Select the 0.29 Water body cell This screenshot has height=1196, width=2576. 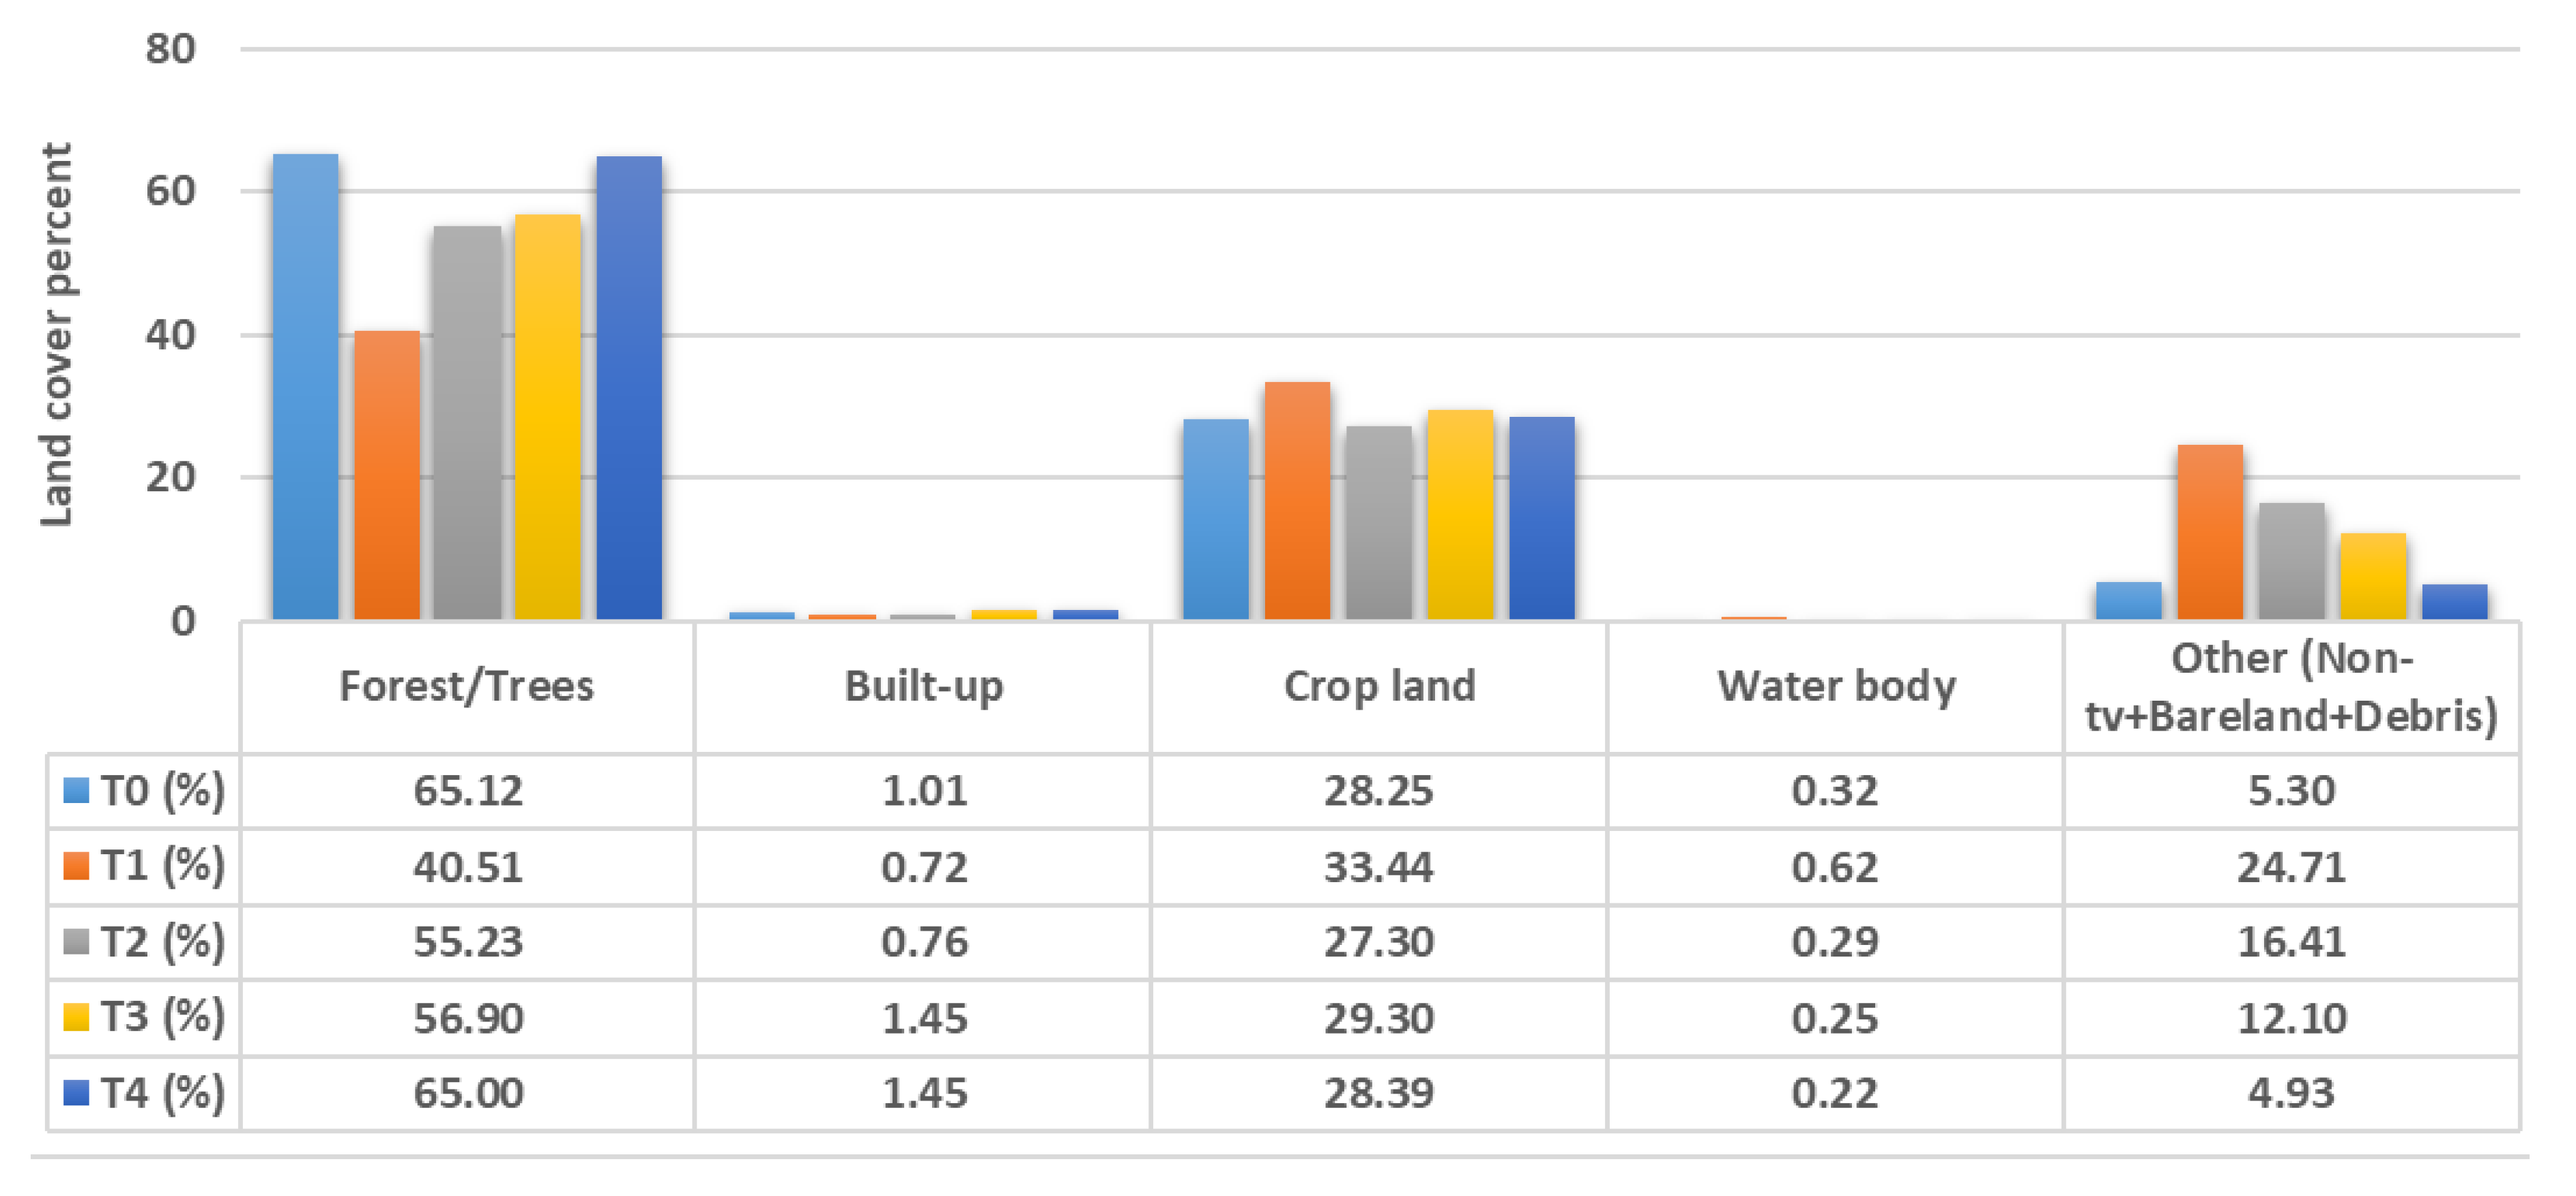pyautogui.click(x=1835, y=942)
